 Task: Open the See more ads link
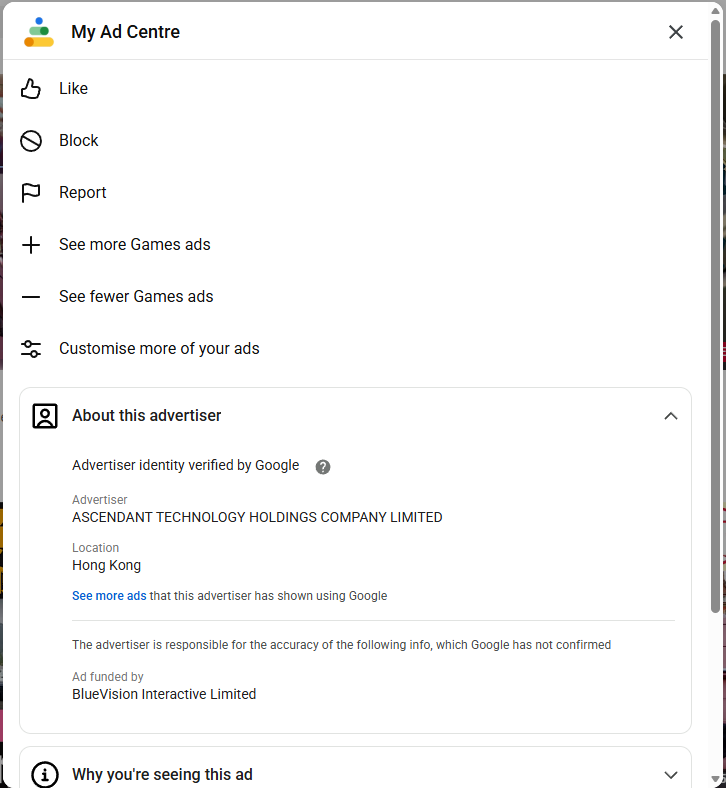click(x=109, y=596)
